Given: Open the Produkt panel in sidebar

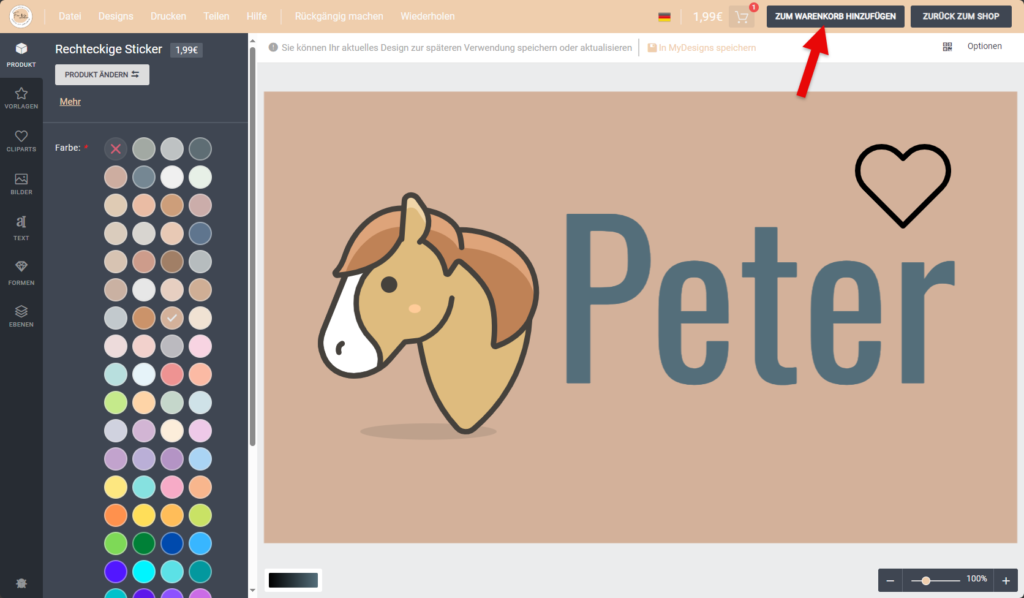Looking at the screenshot, I should click(x=21, y=55).
